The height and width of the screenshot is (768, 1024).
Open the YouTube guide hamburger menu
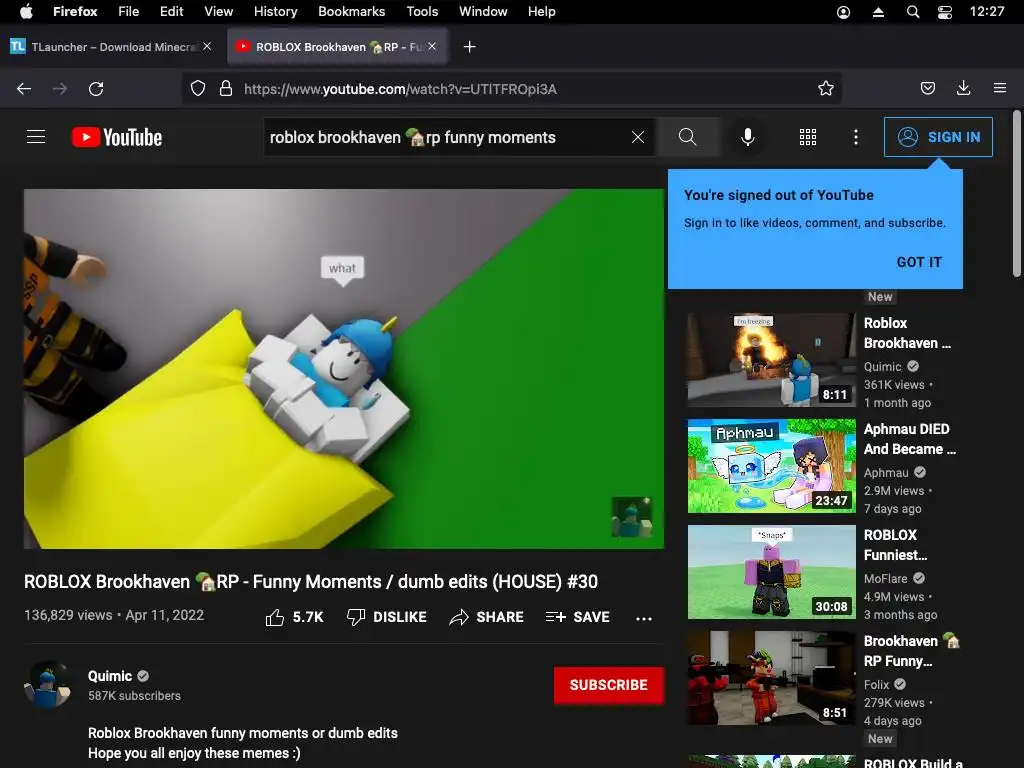pyautogui.click(x=36, y=136)
